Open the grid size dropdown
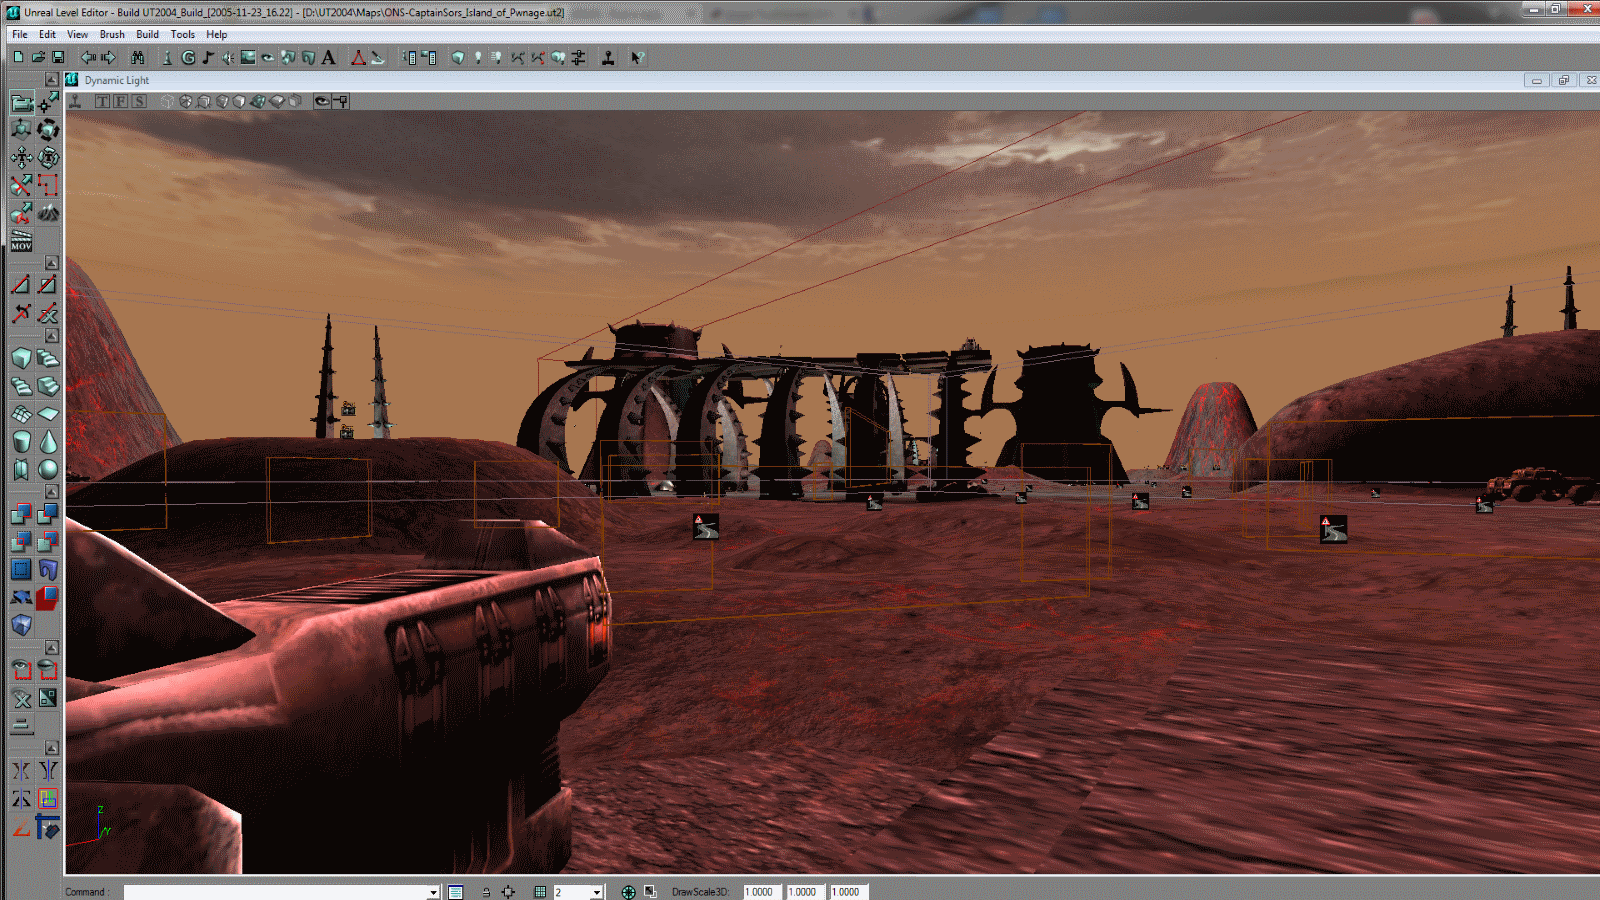This screenshot has width=1600, height=900. (x=596, y=892)
